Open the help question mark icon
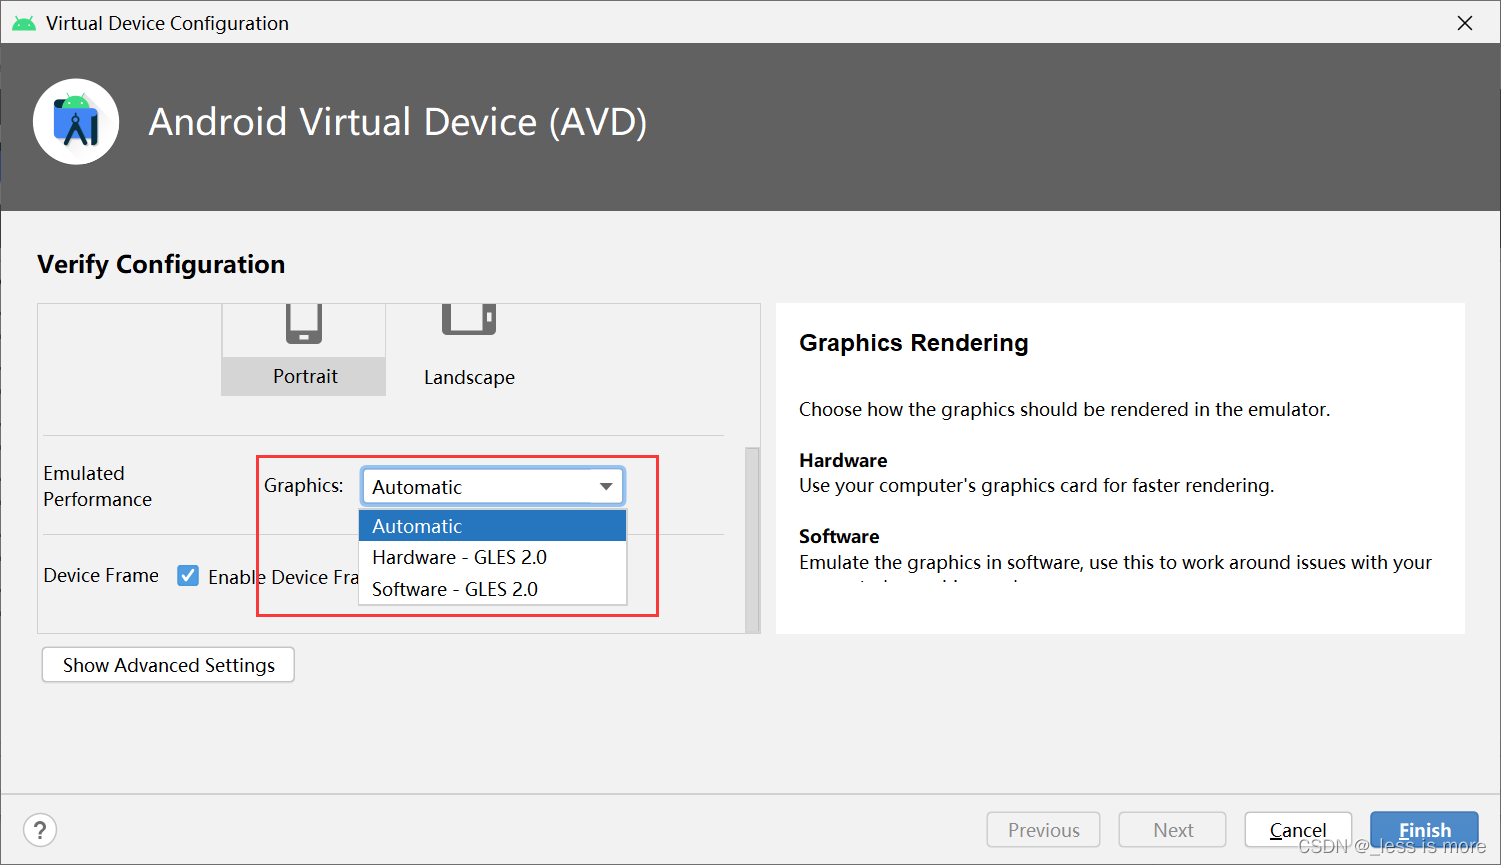 coord(40,829)
